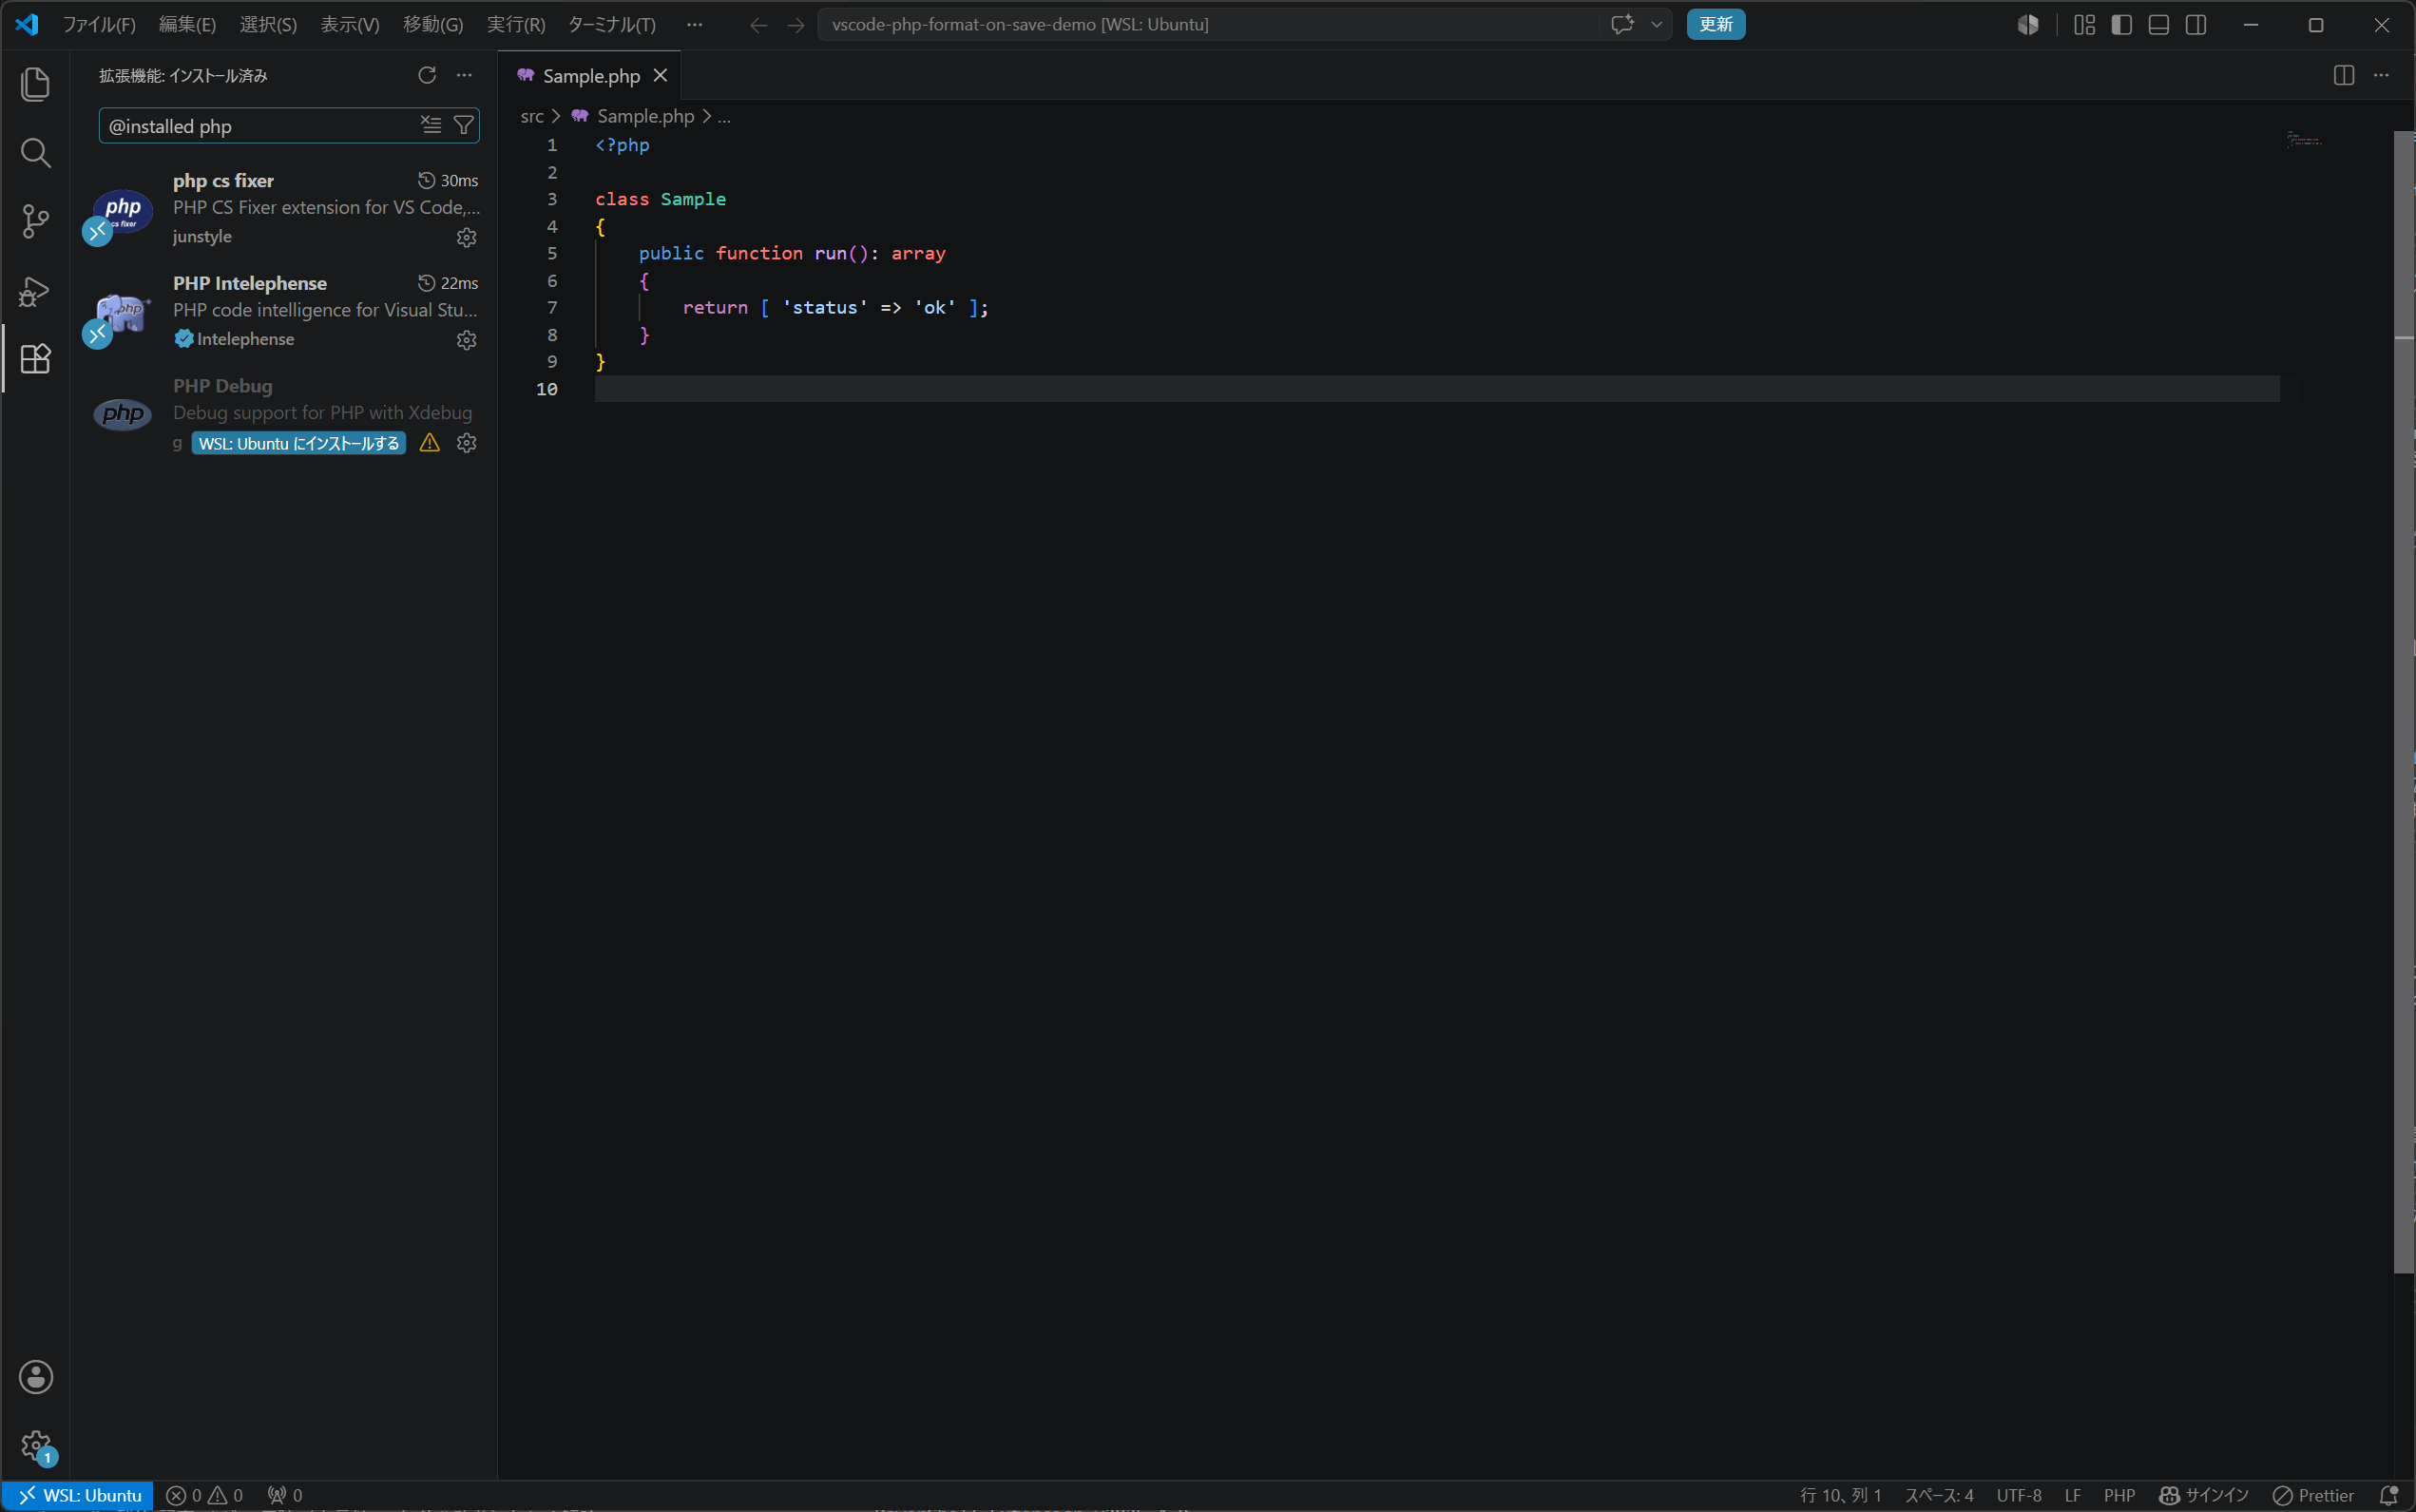Click the editor vertical scrollbar

click(2404, 700)
